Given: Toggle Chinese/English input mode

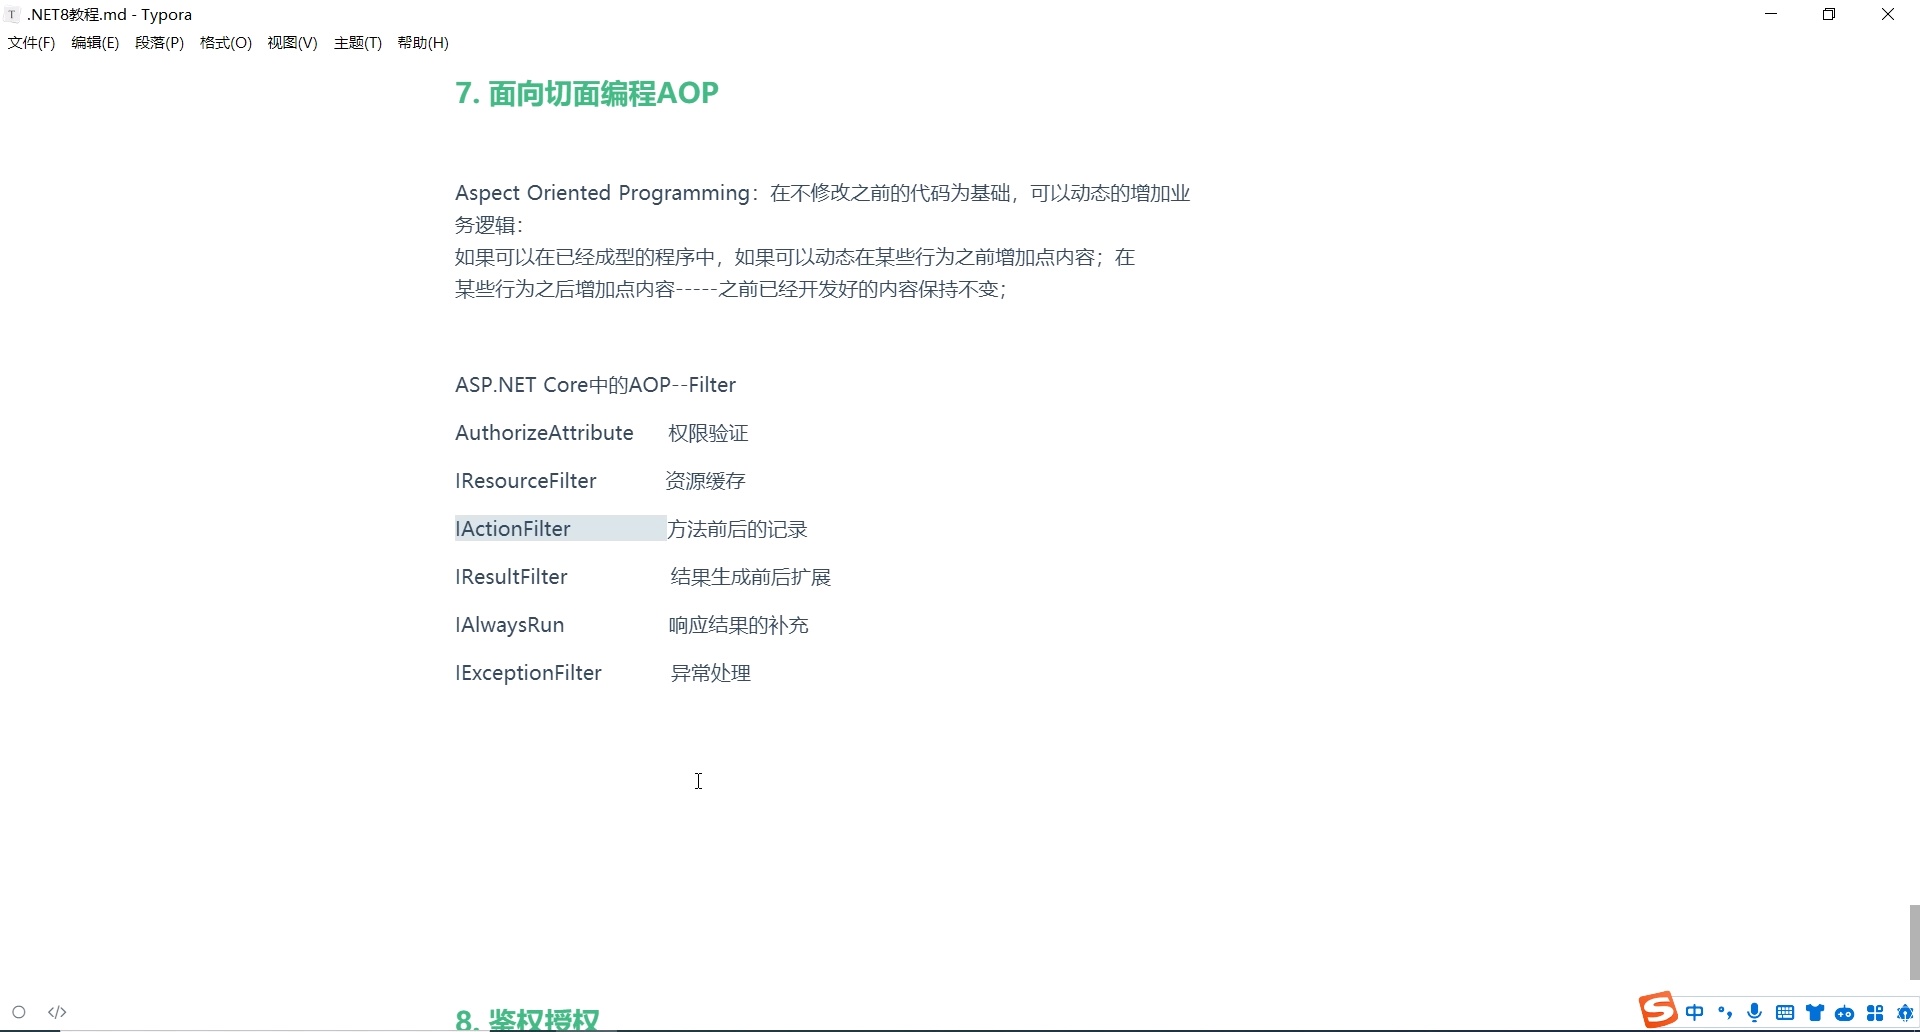Looking at the screenshot, I should 1696,1012.
